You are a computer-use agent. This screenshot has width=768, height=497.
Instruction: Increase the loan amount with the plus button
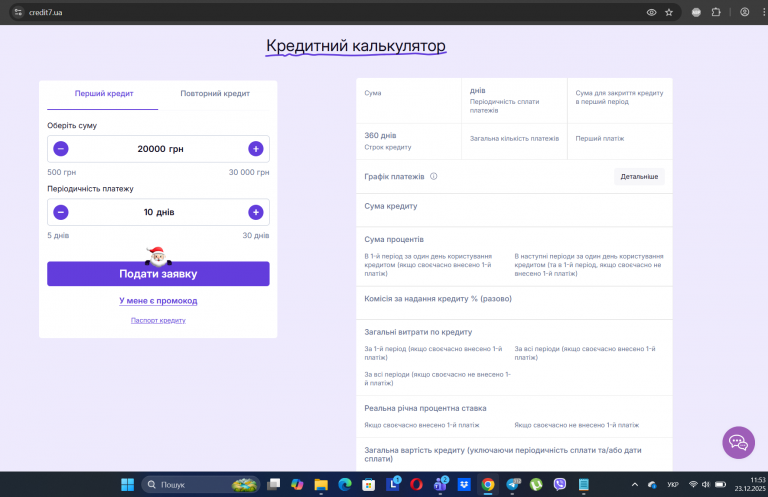tap(256, 149)
